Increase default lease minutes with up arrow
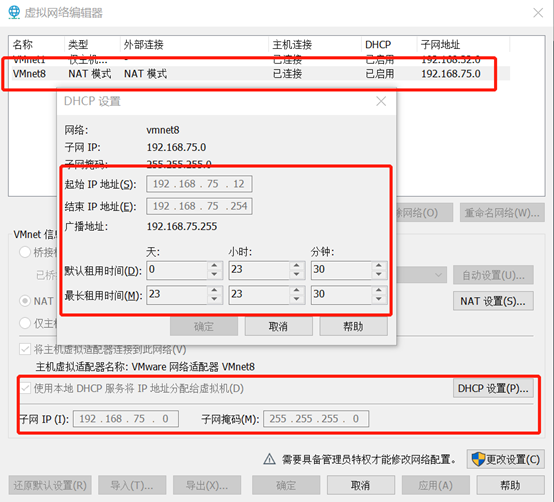 click(379, 266)
